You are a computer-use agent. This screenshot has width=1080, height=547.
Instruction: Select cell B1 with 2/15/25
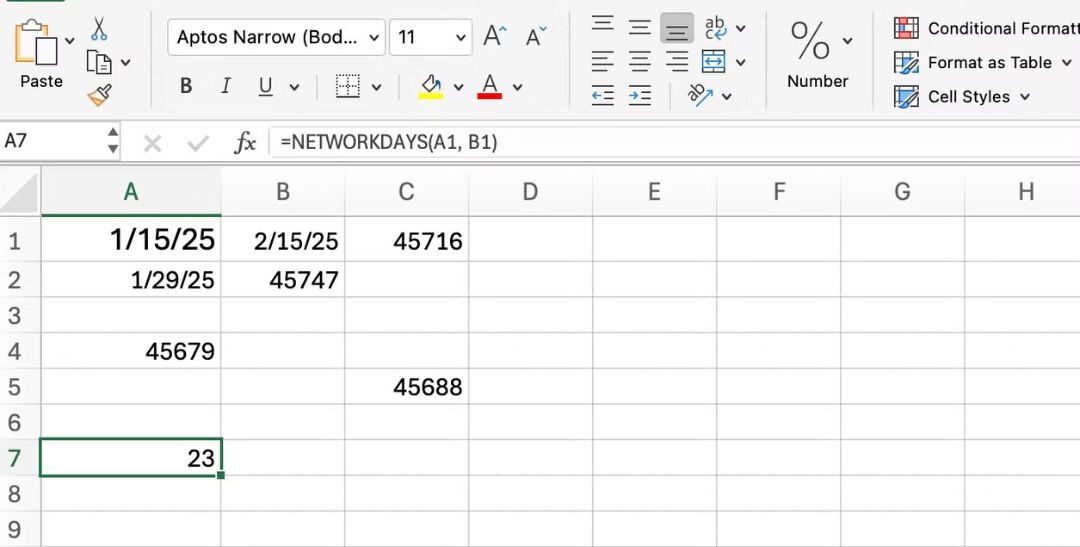[x=283, y=240]
